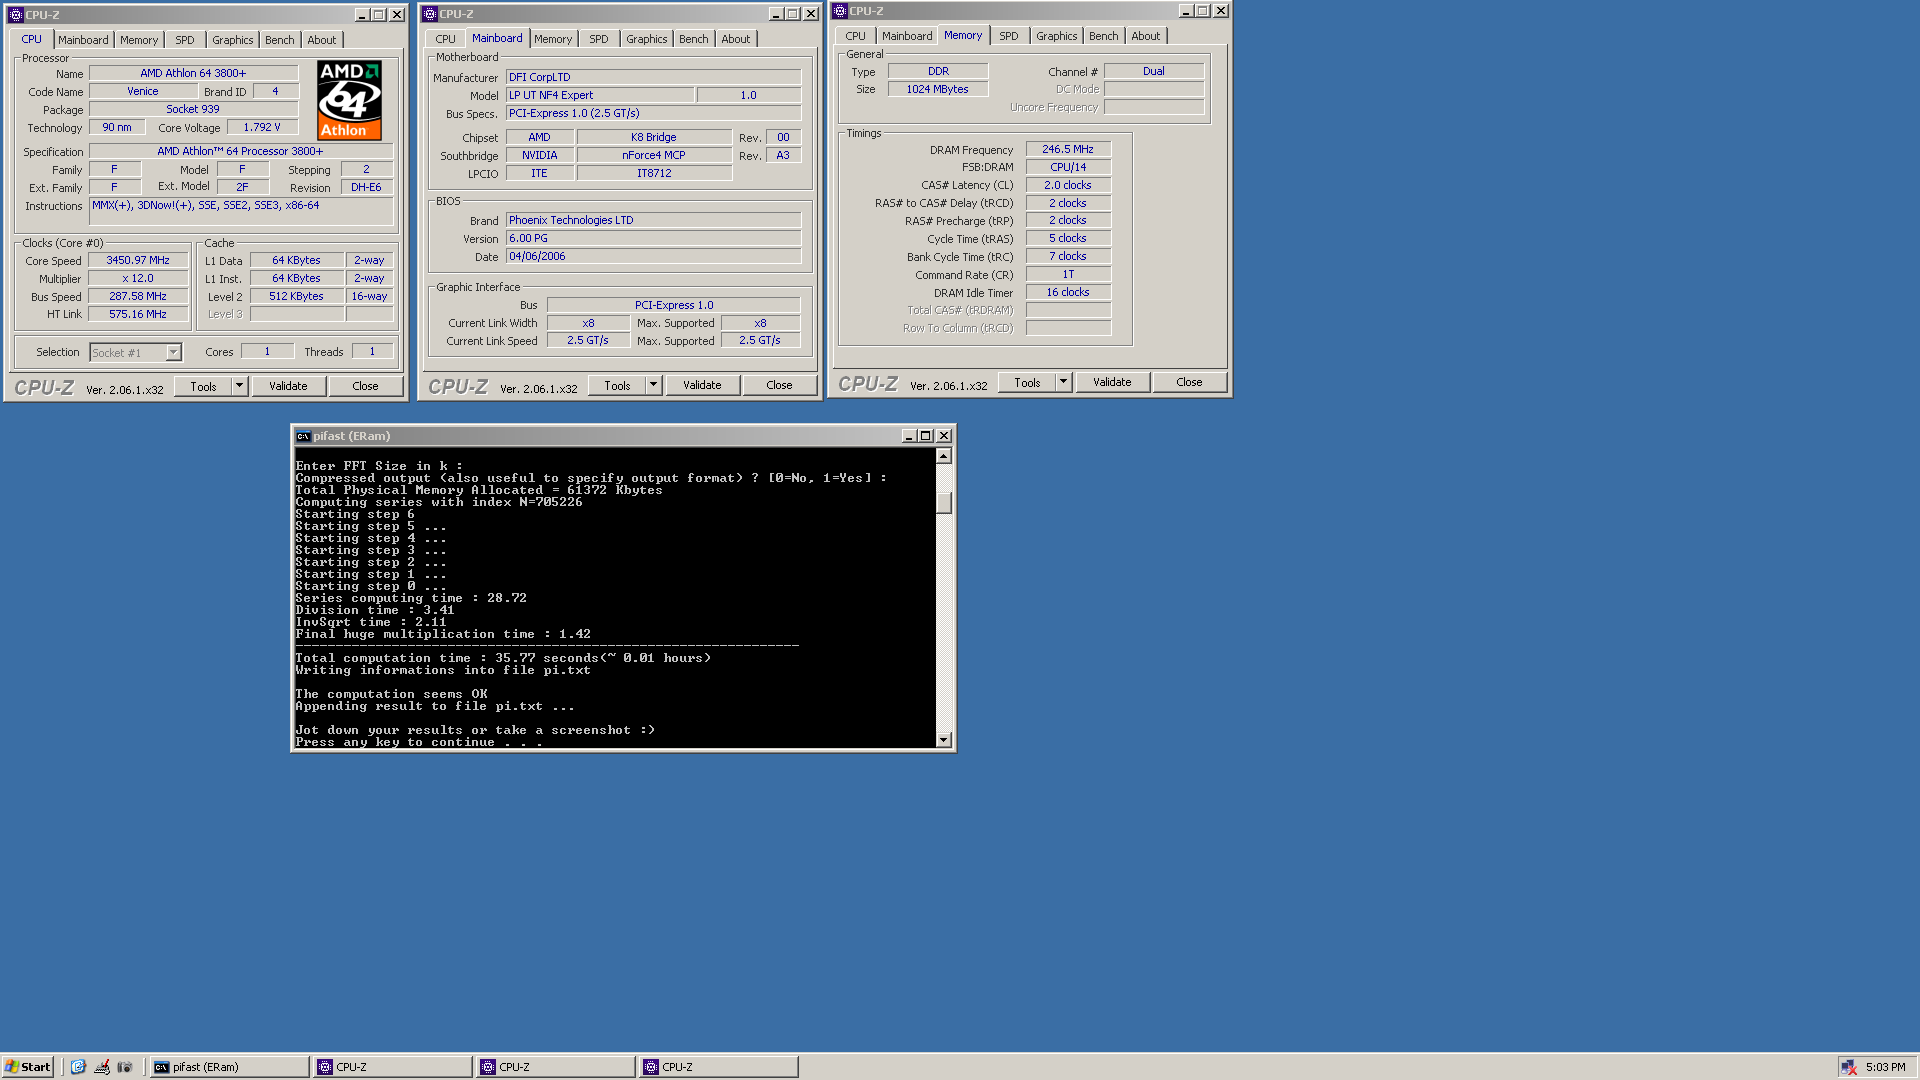The height and width of the screenshot is (1080, 1920).
Task: Maximize the pifast console window
Action: (x=925, y=436)
